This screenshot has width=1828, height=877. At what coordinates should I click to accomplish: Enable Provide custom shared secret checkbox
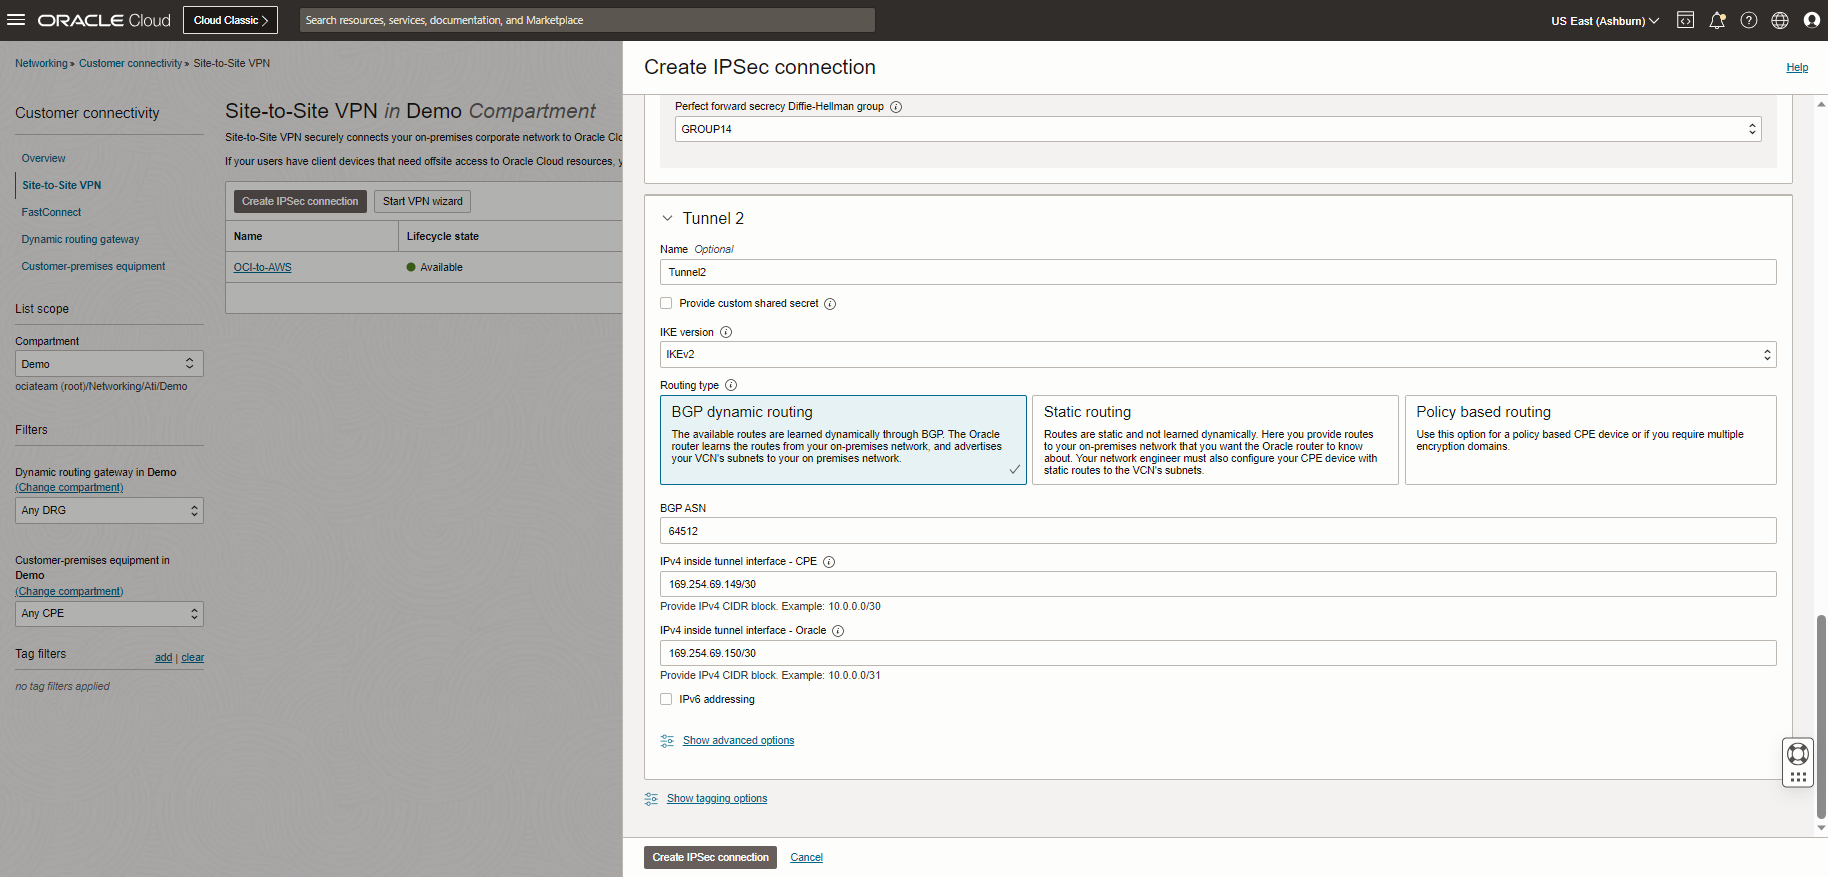pos(666,303)
